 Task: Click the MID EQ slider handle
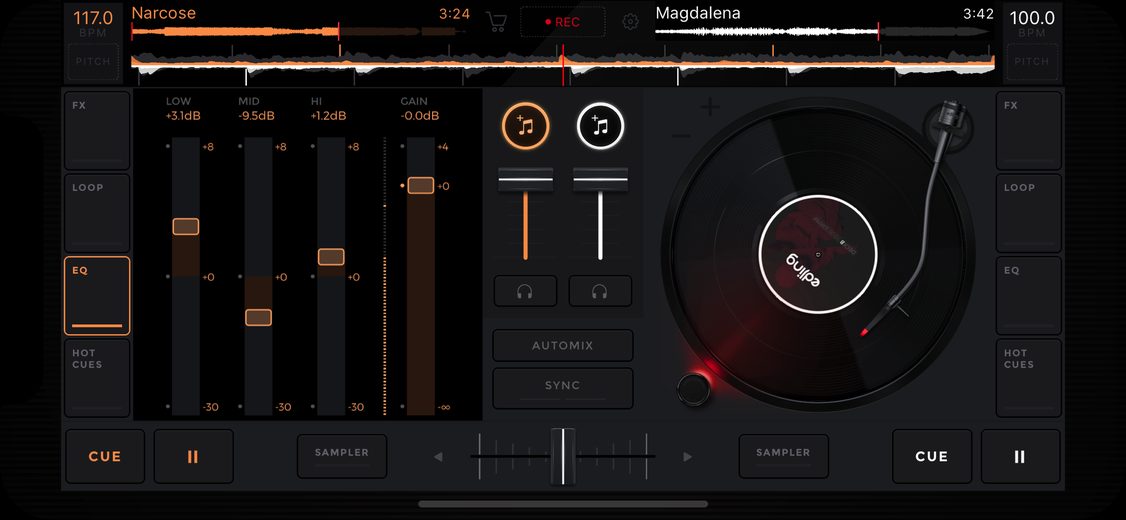259,317
